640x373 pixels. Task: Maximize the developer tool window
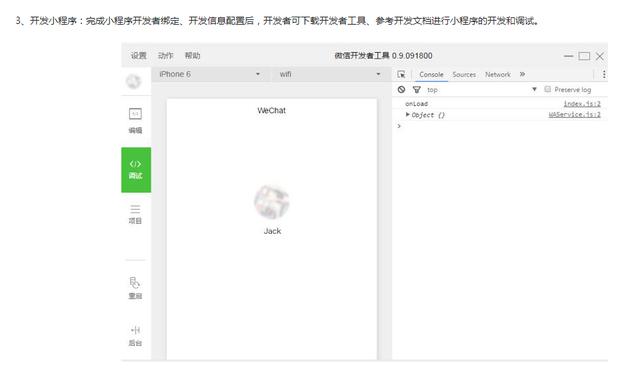[584, 56]
